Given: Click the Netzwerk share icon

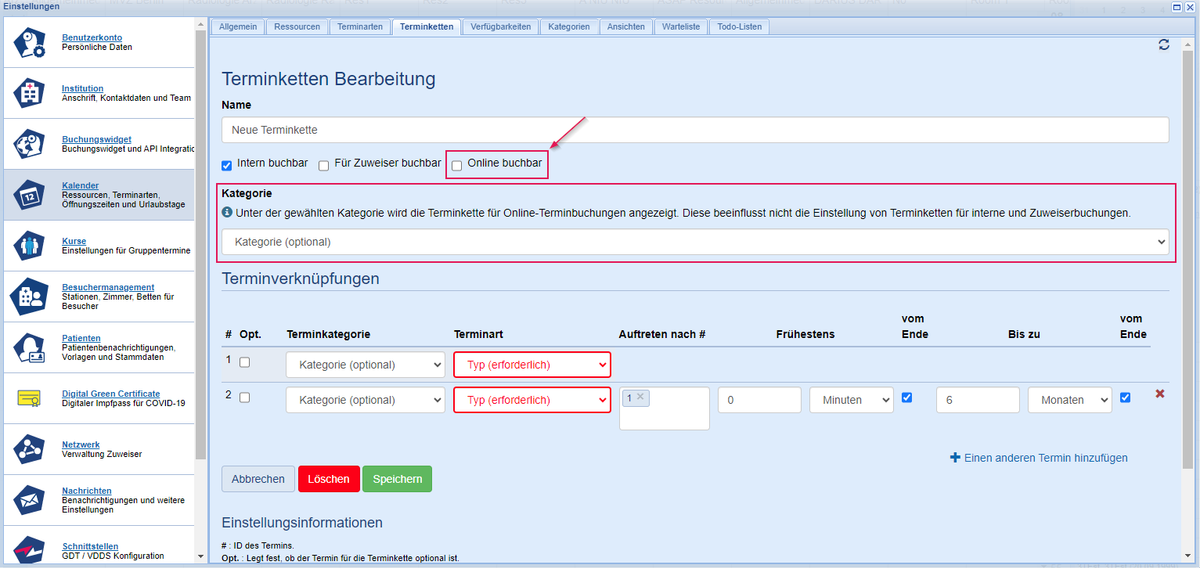Looking at the screenshot, I should (x=29, y=450).
